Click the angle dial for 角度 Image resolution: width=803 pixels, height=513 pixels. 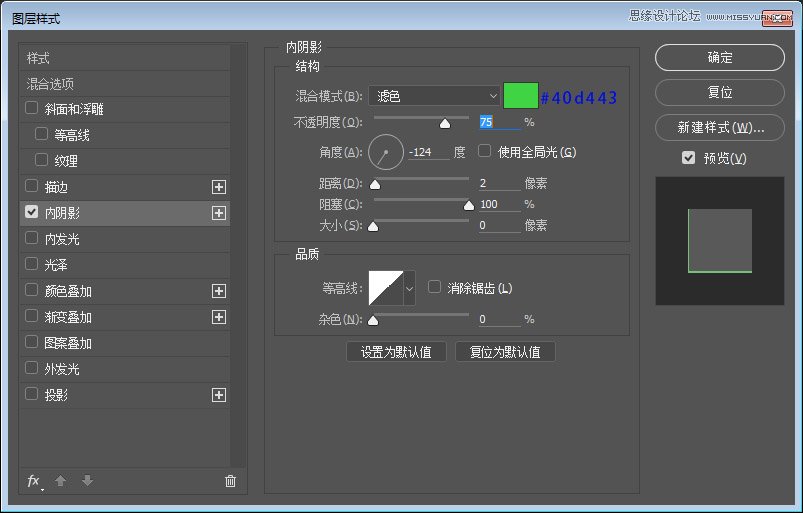[384, 153]
